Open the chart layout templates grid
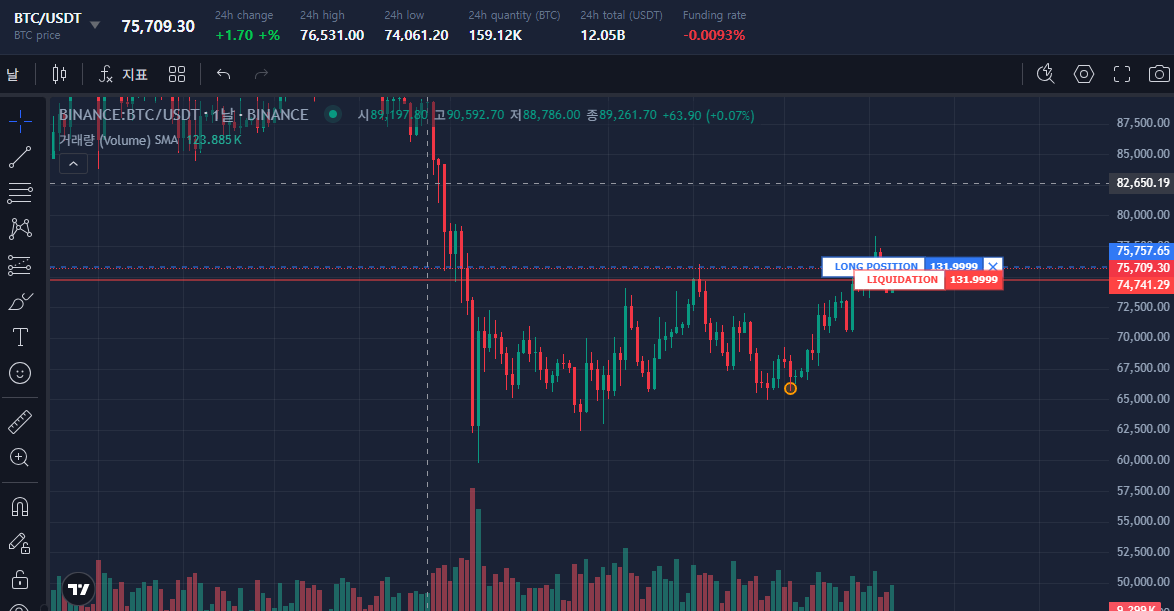Viewport: 1174px width, 611px height. click(x=177, y=74)
